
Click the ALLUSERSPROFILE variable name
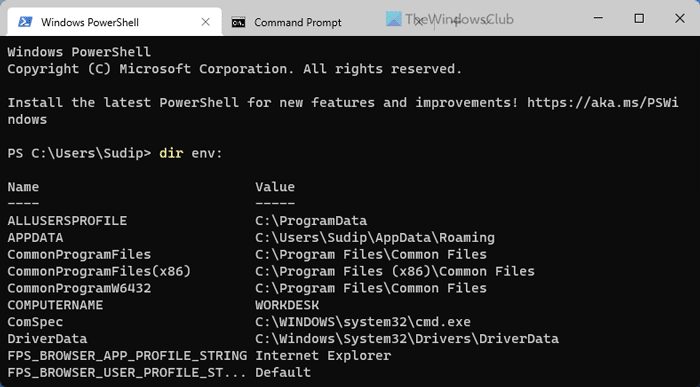click(x=67, y=221)
